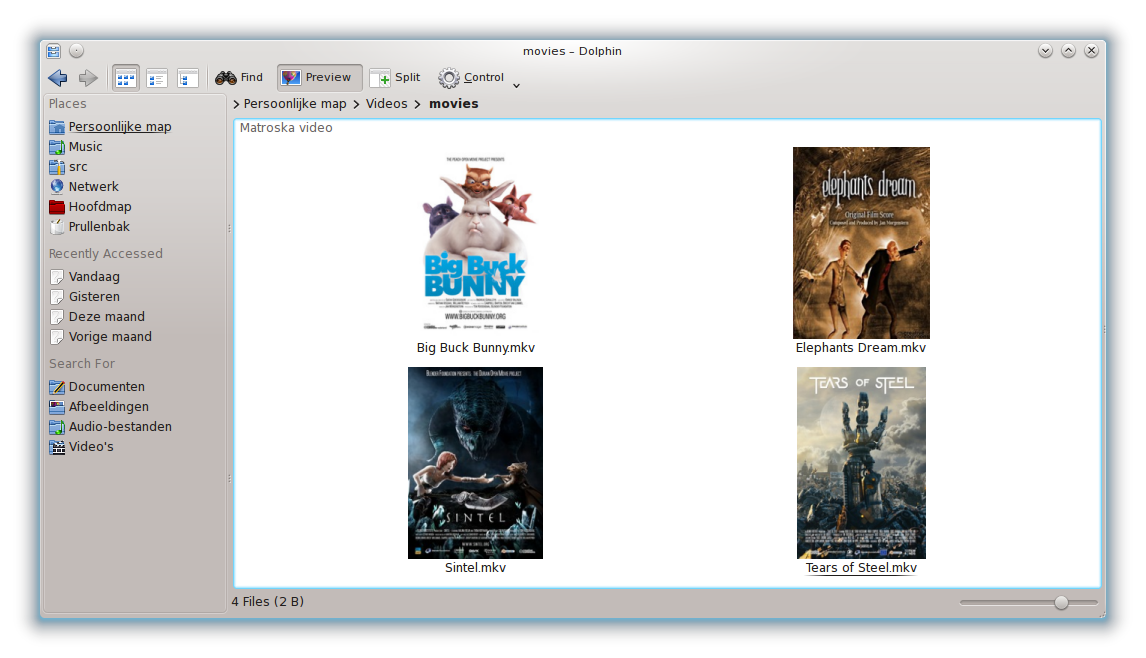Click the Afbeeldingen picture icon

coord(57,406)
